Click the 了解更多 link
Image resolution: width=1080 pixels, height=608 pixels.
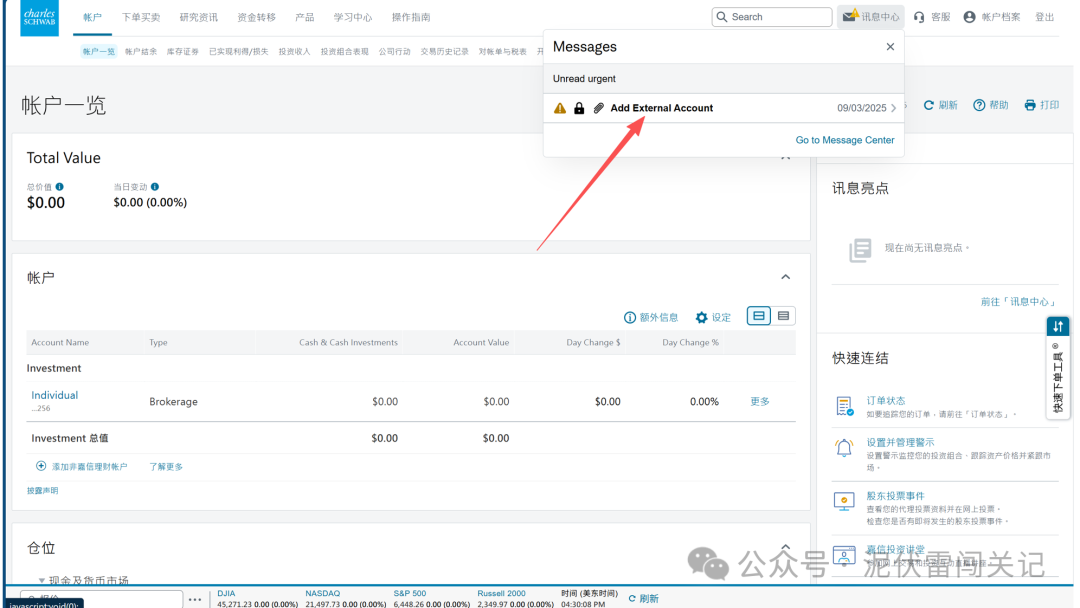[x=166, y=466]
